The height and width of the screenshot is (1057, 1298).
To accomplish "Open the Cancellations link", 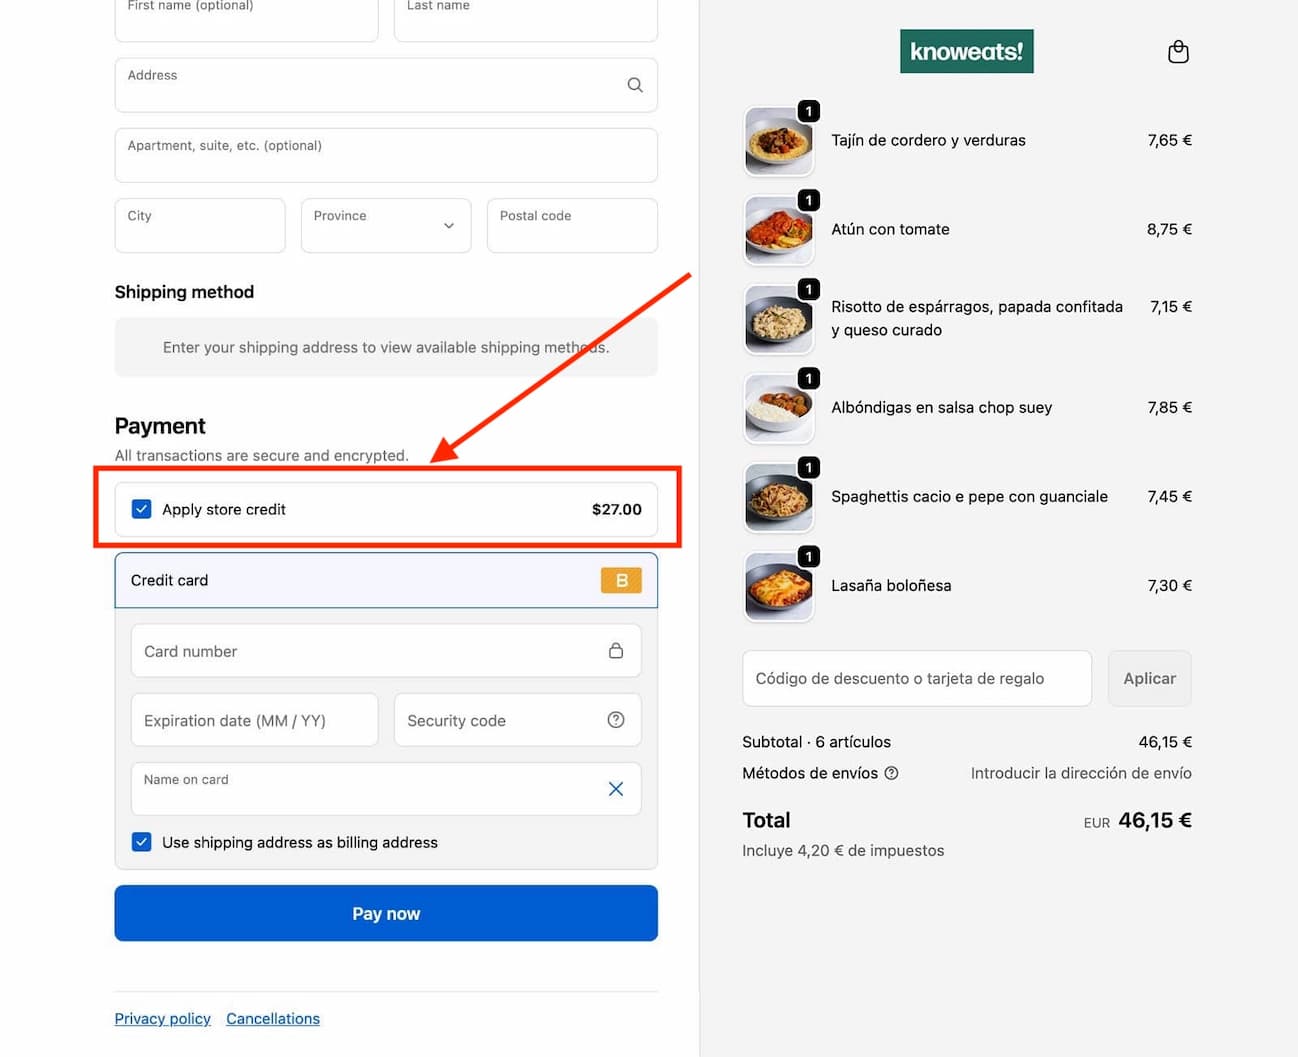I will click(273, 1019).
